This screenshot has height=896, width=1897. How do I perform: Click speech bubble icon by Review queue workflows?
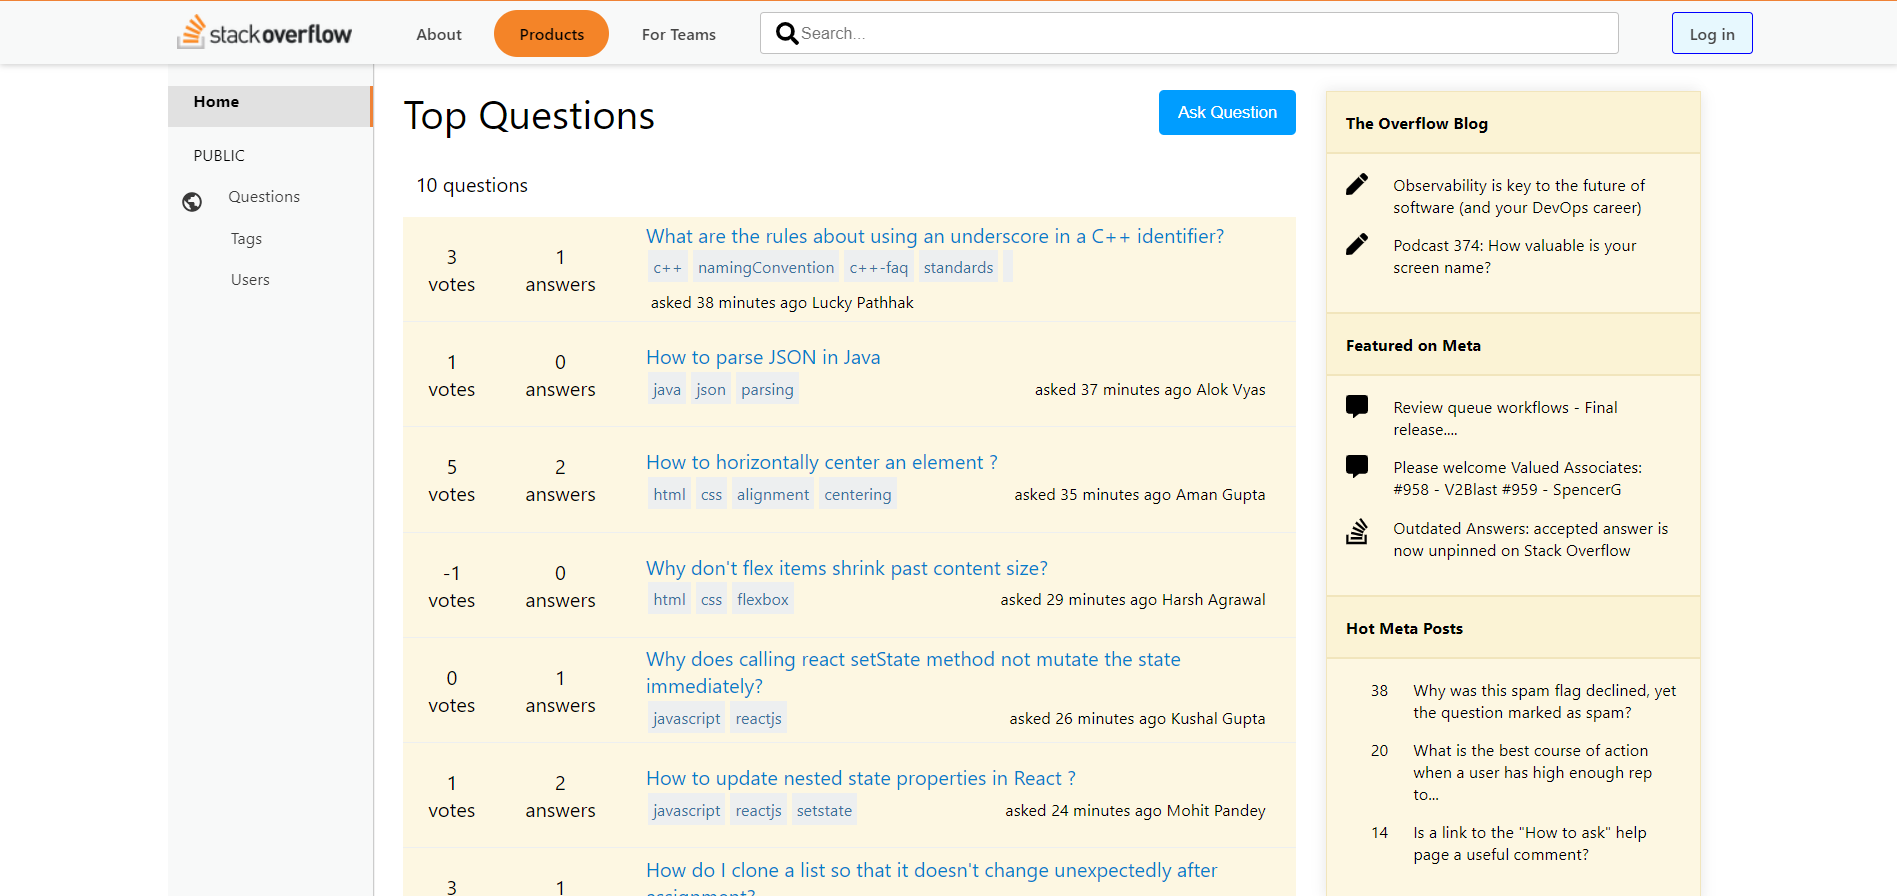[1357, 406]
